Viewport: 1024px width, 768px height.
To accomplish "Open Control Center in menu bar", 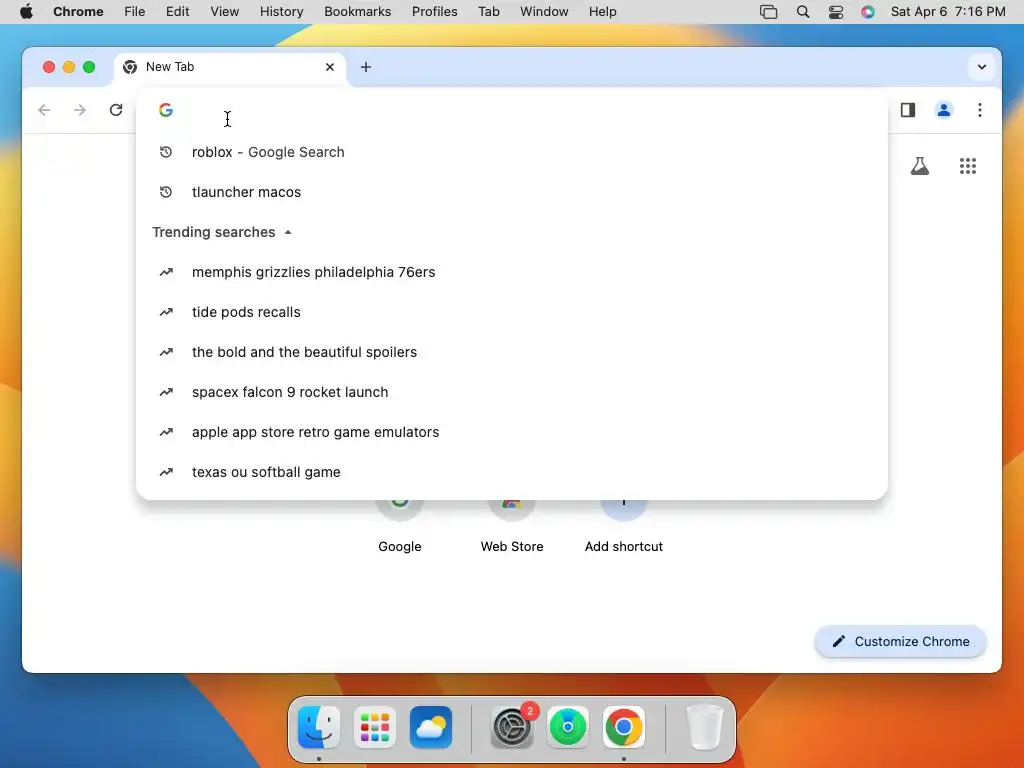I will [835, 12].
